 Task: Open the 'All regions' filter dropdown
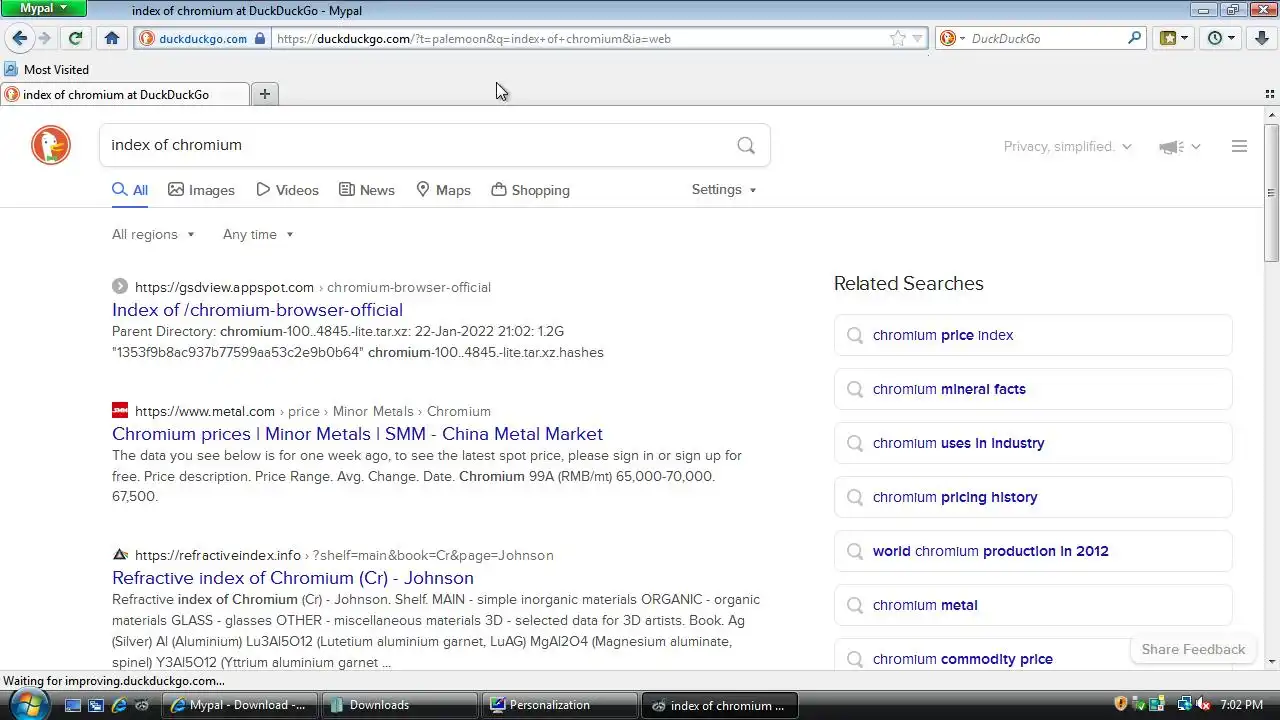[153, 234]
